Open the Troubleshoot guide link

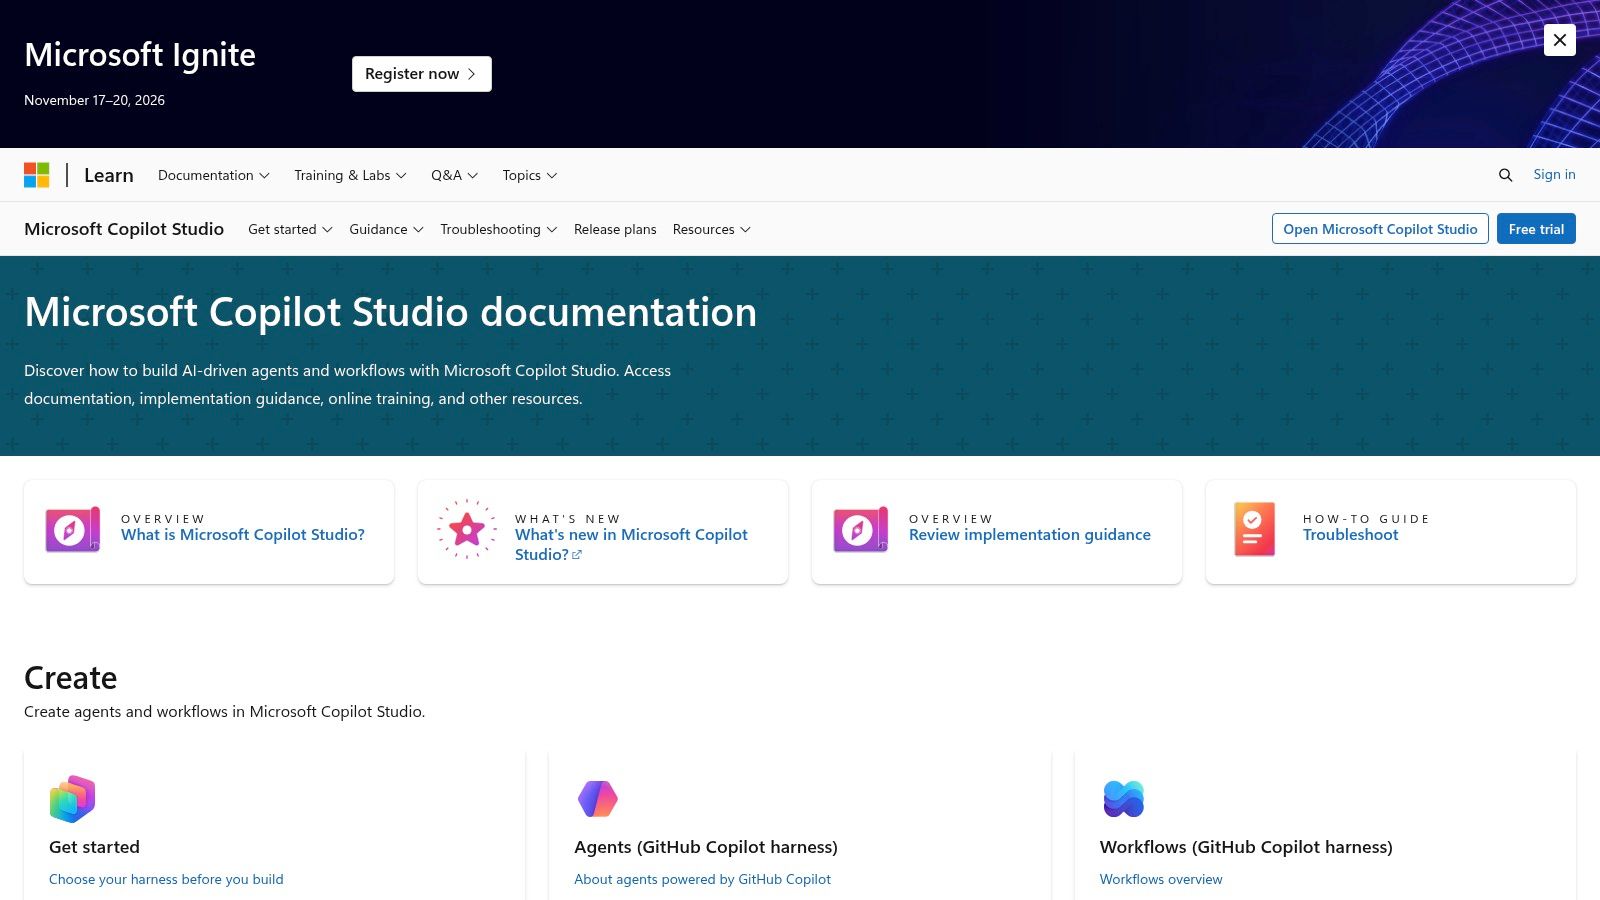1350,535
